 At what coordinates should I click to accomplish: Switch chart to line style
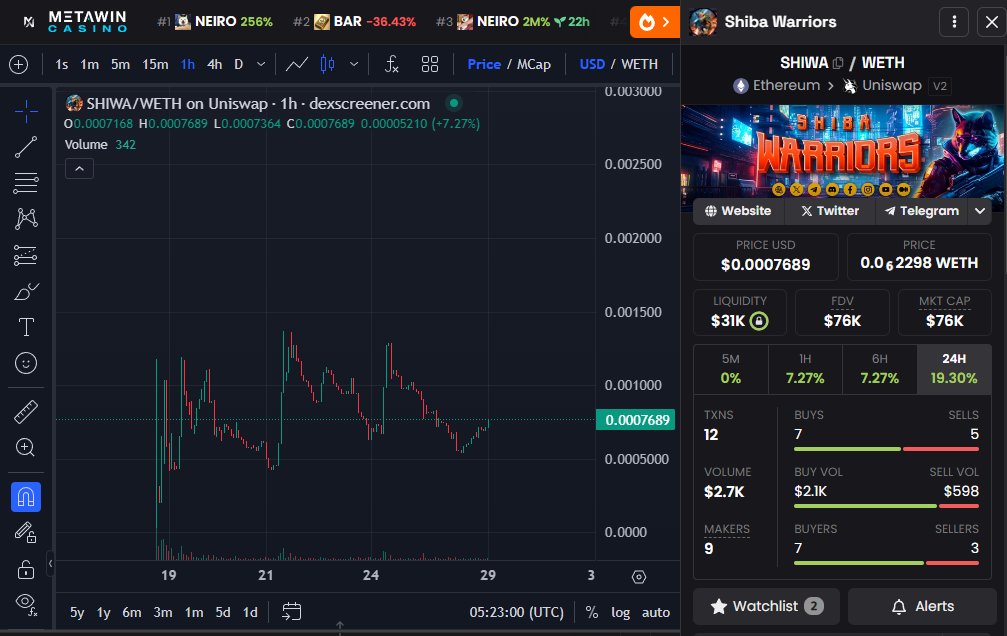tap(297, 64)
